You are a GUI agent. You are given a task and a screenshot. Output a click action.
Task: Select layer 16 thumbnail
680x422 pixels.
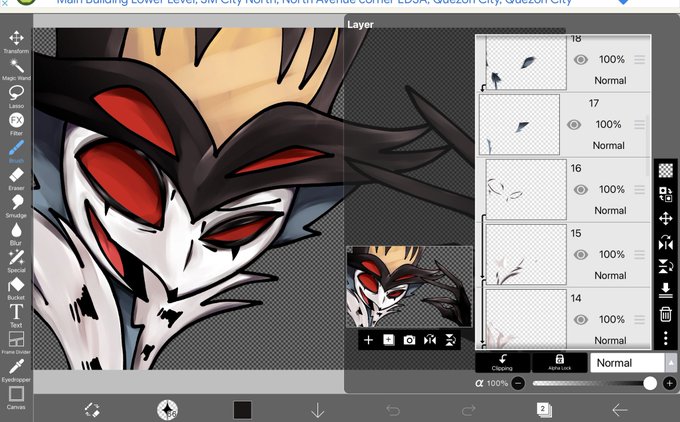click(526, 190)
